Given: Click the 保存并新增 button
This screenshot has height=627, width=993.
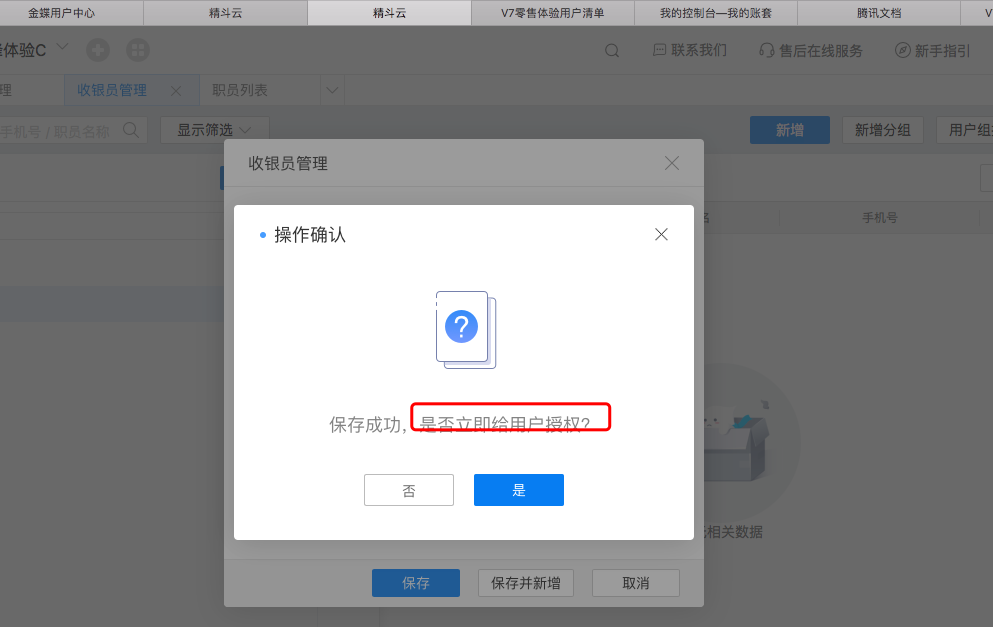Looking at the screenshot, I should [526, 583].
